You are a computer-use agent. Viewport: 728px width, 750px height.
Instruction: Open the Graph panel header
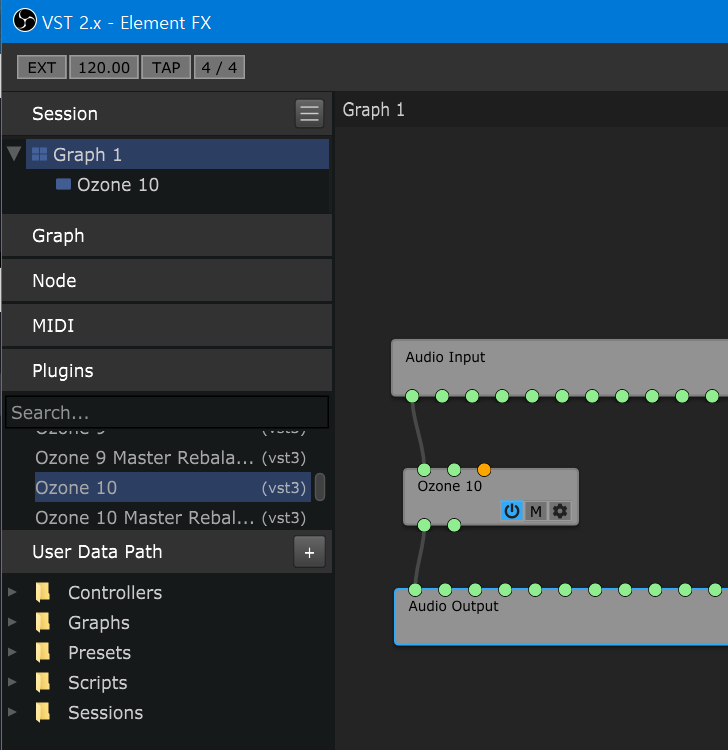pos(167,235)
